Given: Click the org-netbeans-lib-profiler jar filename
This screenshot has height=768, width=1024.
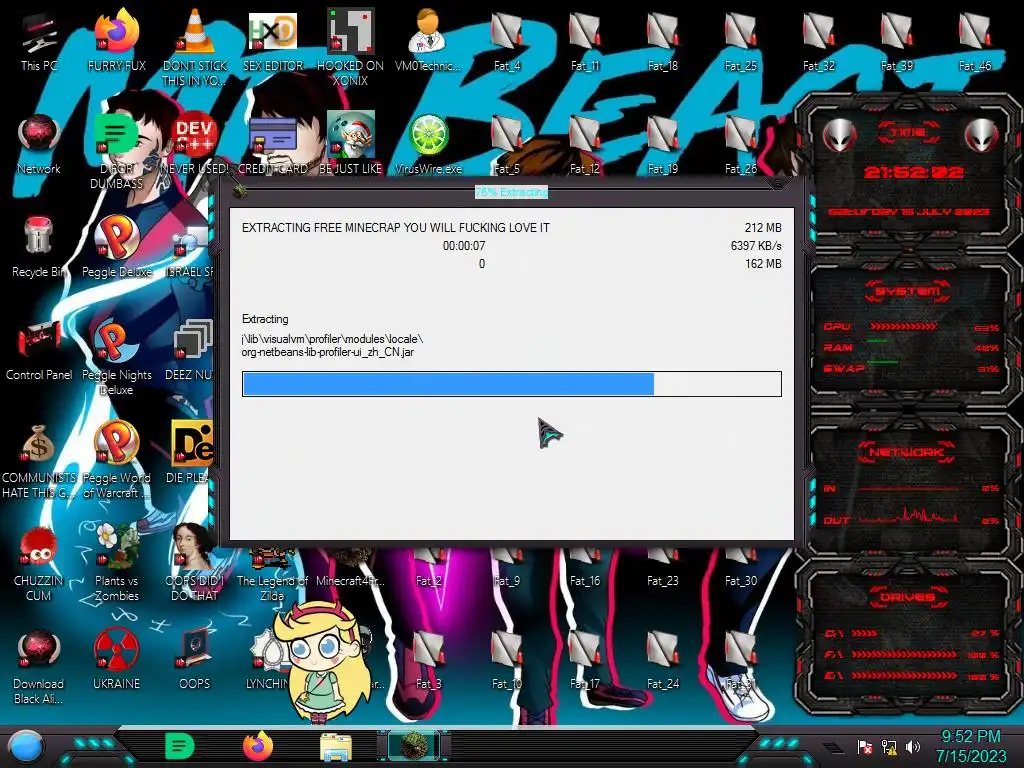Looking at the screenshot, I should (328, 352).
